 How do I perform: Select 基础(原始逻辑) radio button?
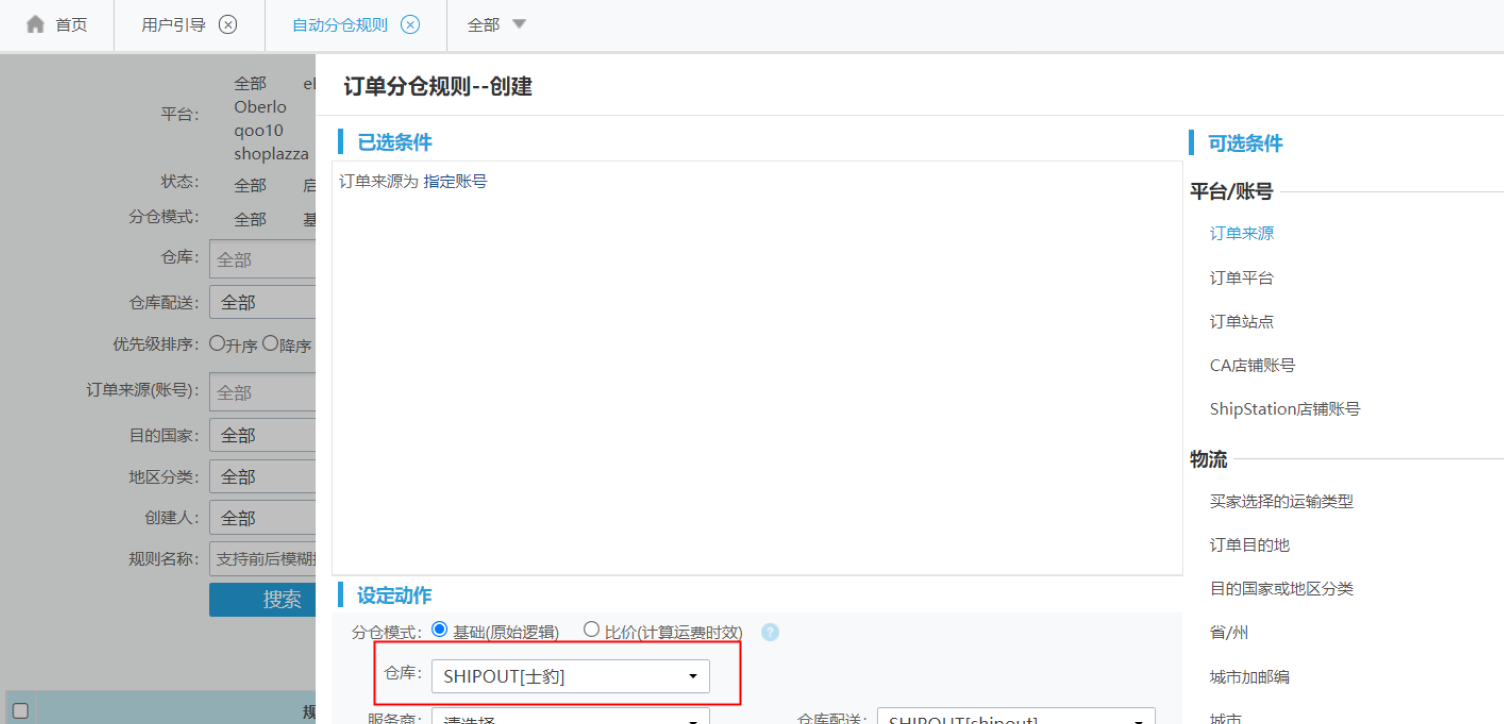[439, 630]
